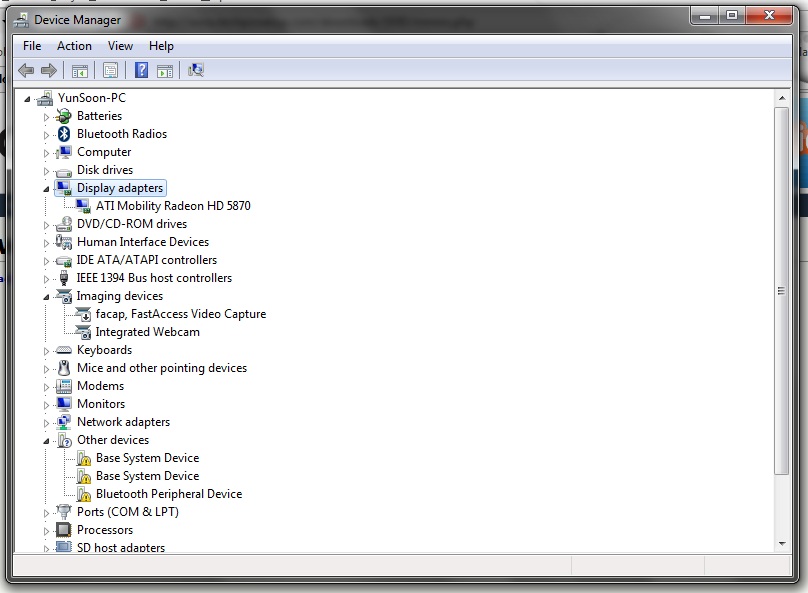
Task: Select the Other devices label
Action: coord(113,440)
